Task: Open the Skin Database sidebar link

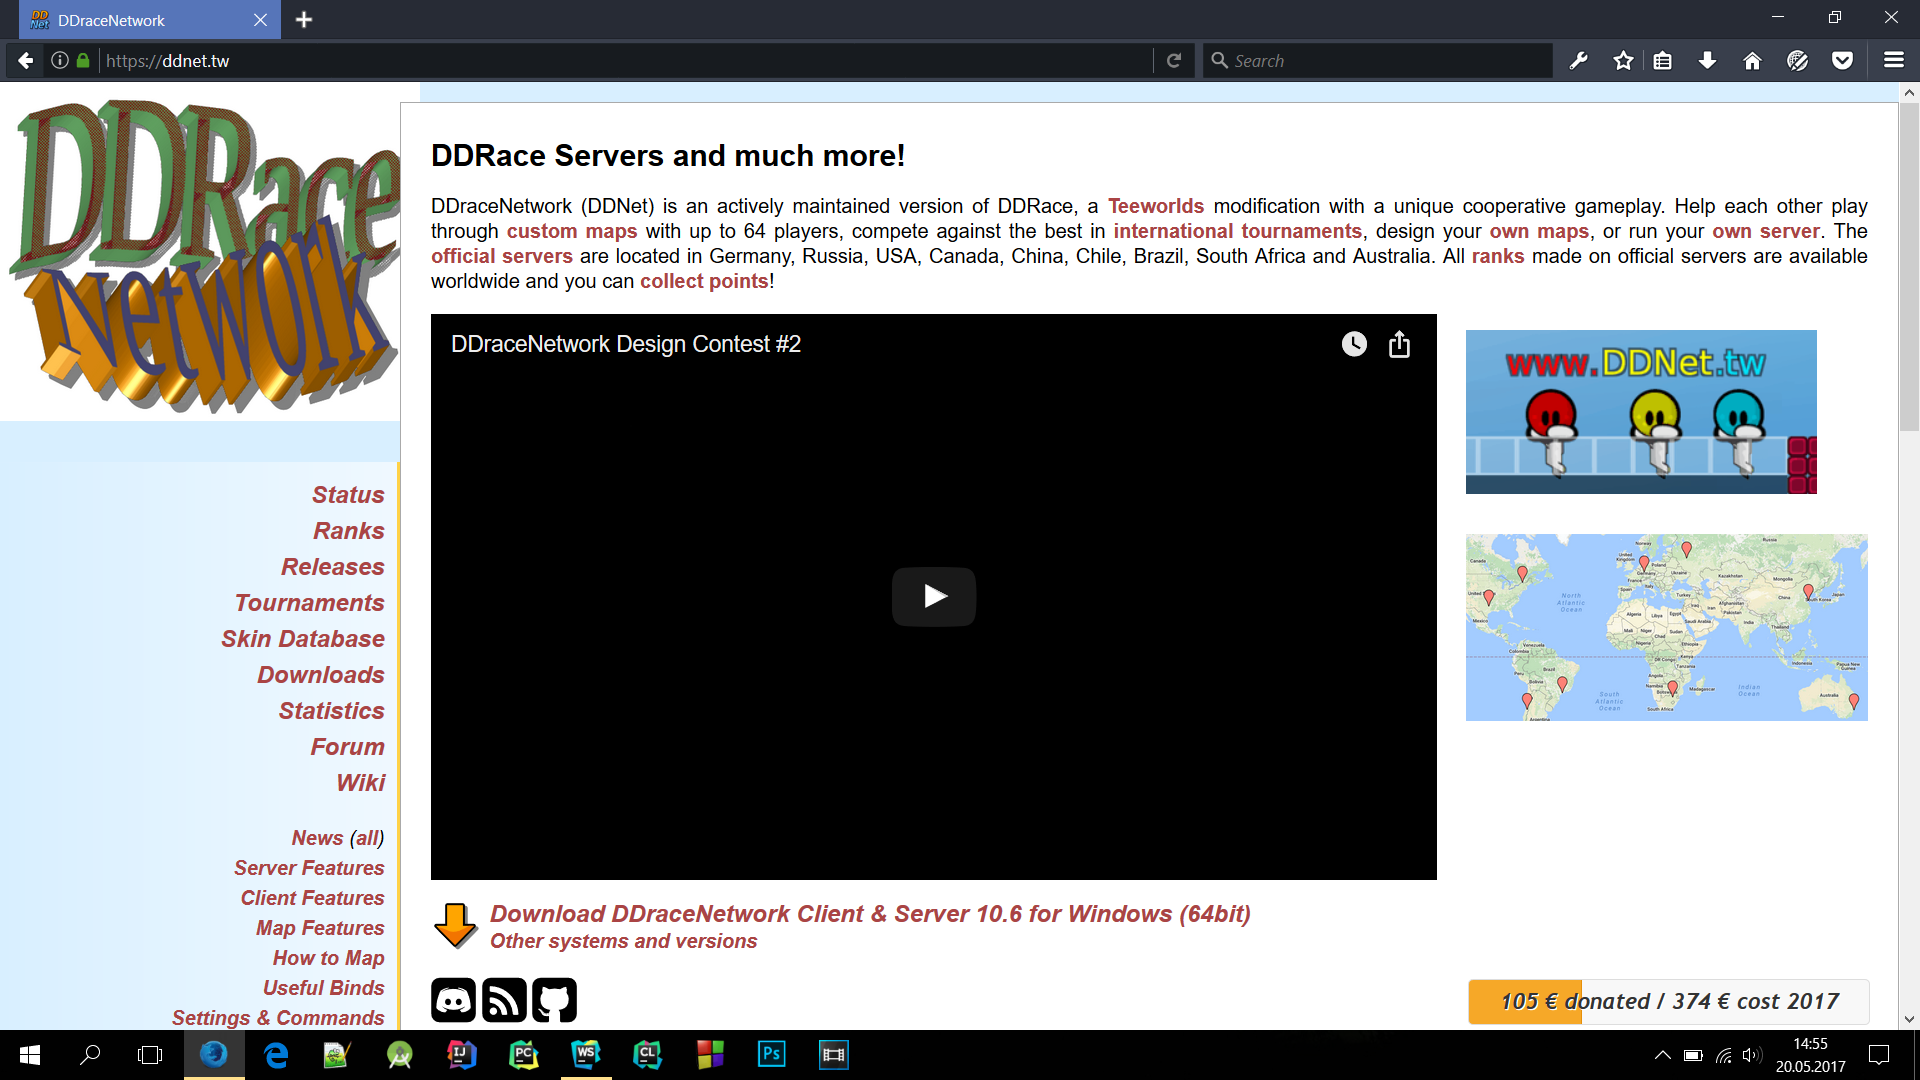Action: click(x=302, y=639)
